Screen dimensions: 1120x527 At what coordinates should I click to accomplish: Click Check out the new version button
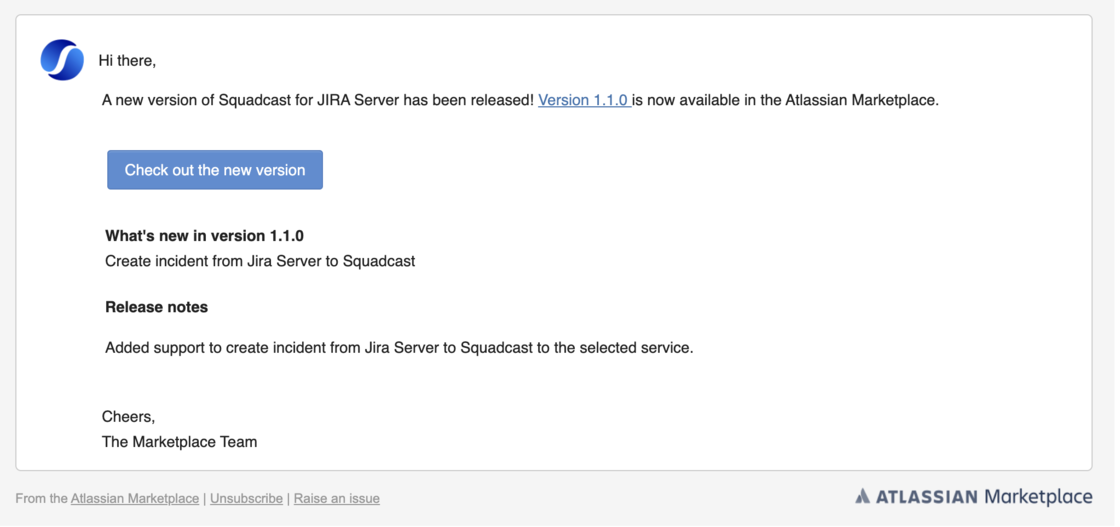click(215, 170)
